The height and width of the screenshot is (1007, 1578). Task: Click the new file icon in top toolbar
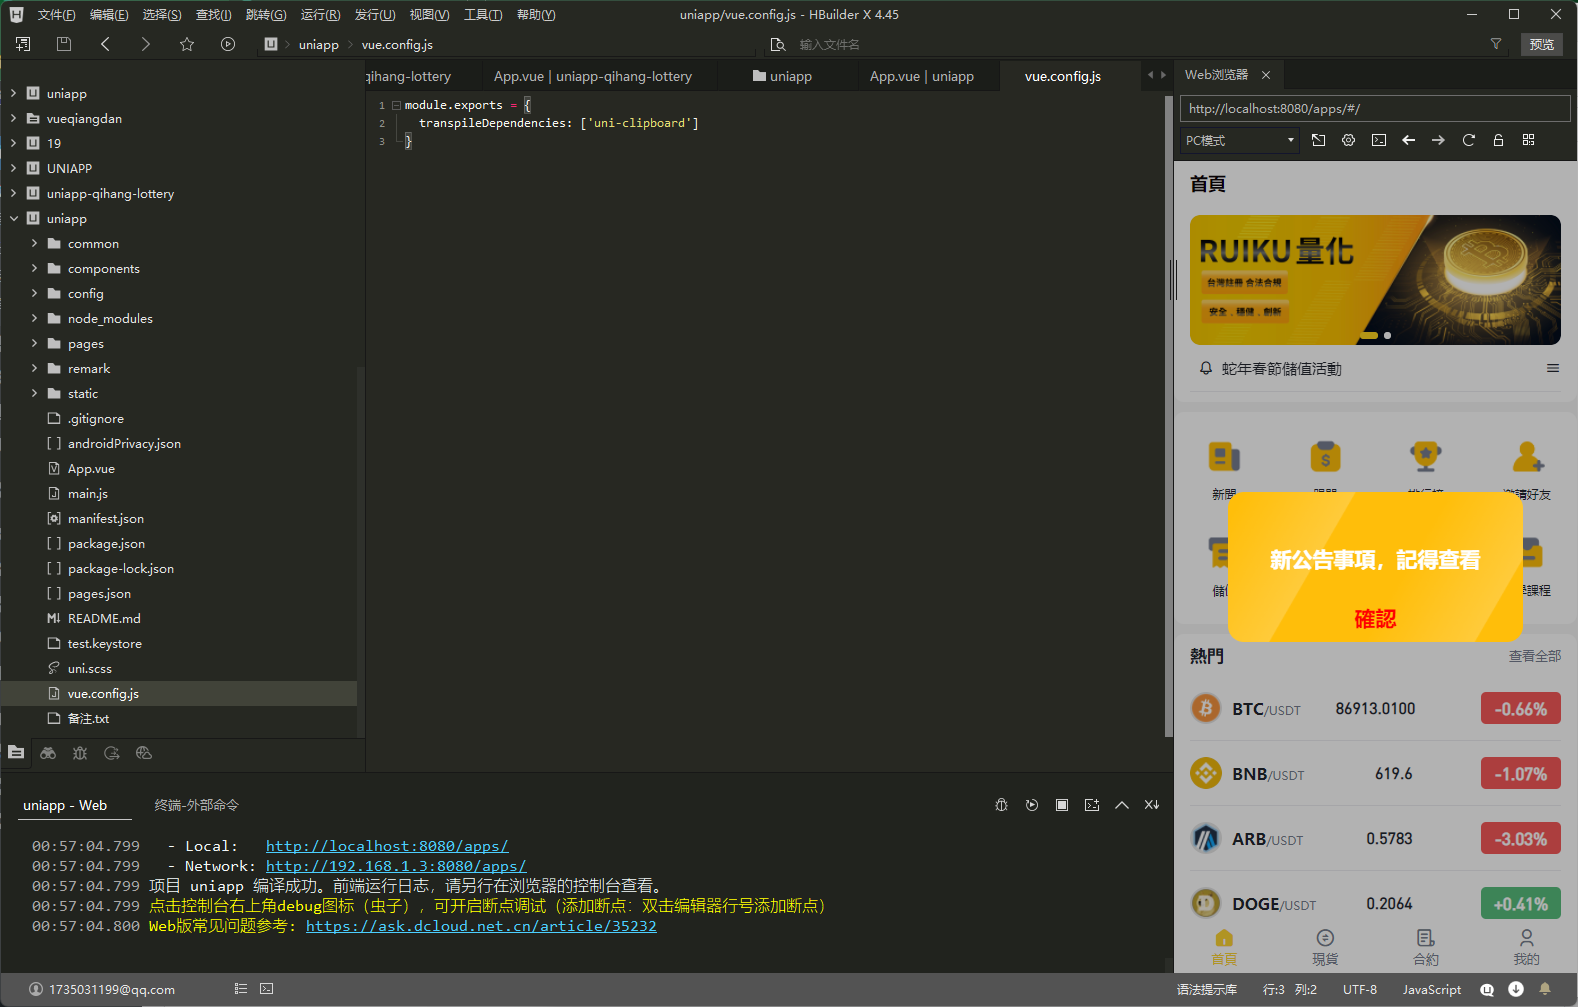coord(23,44)
